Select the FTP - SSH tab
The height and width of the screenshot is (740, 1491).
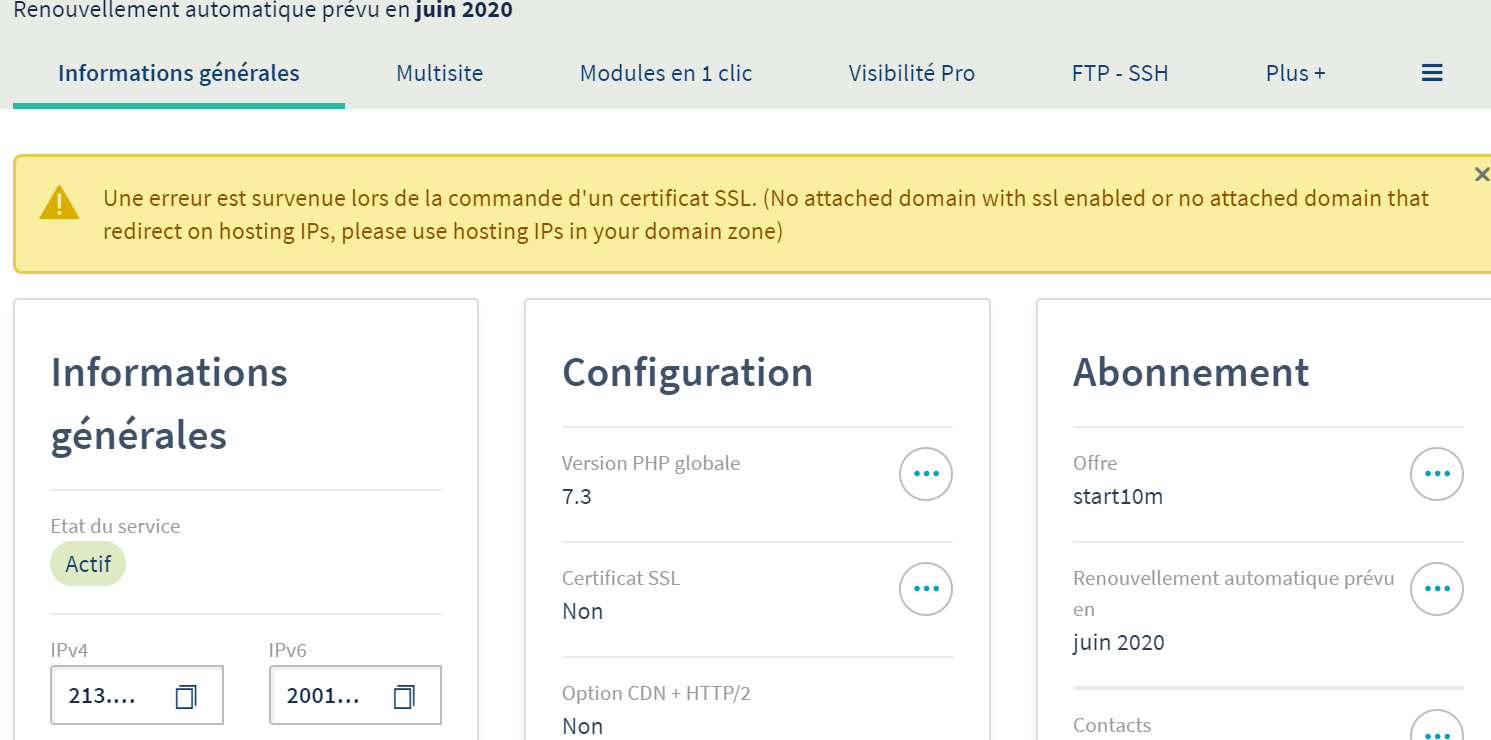tap(1120, 73)
